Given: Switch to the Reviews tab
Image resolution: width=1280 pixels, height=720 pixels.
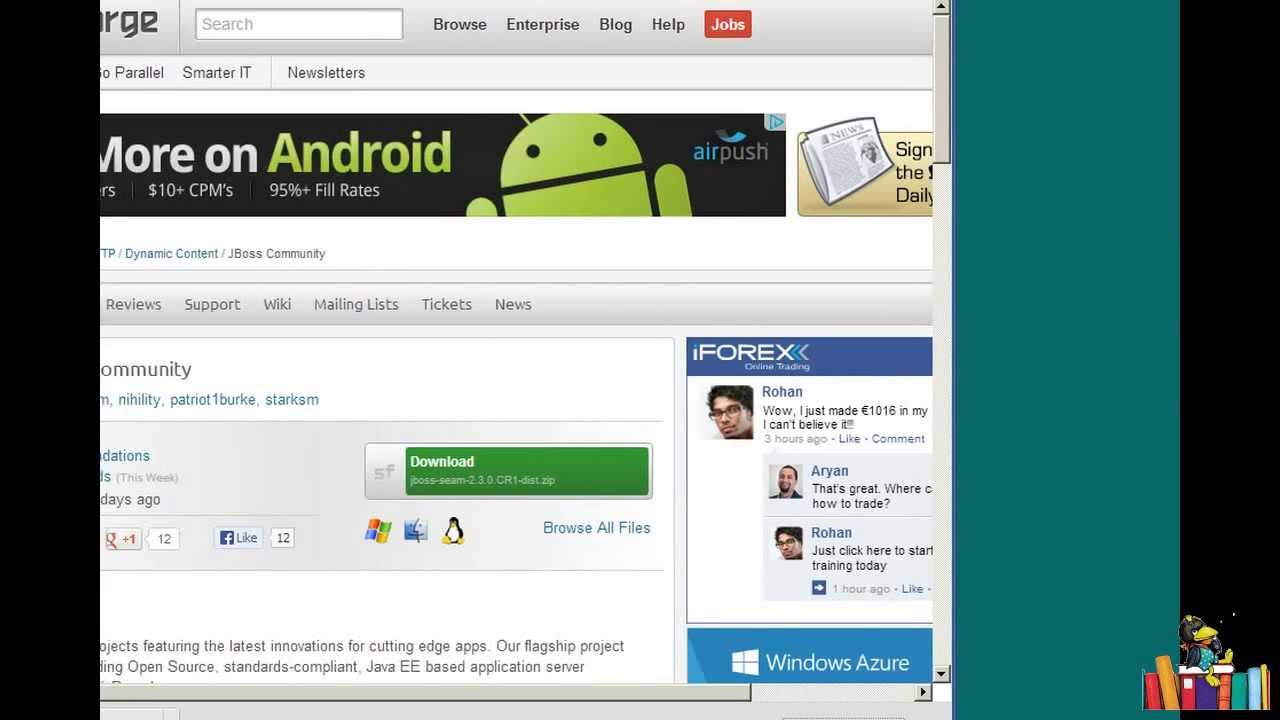Looking at the screenshot, I should (133, 305).
